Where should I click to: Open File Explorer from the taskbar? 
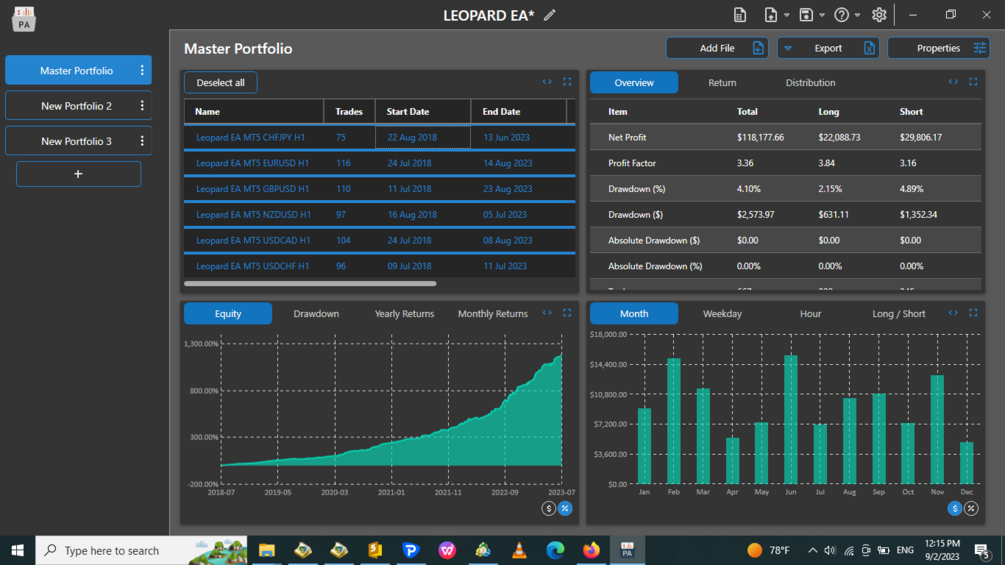(x=267, y=550)
